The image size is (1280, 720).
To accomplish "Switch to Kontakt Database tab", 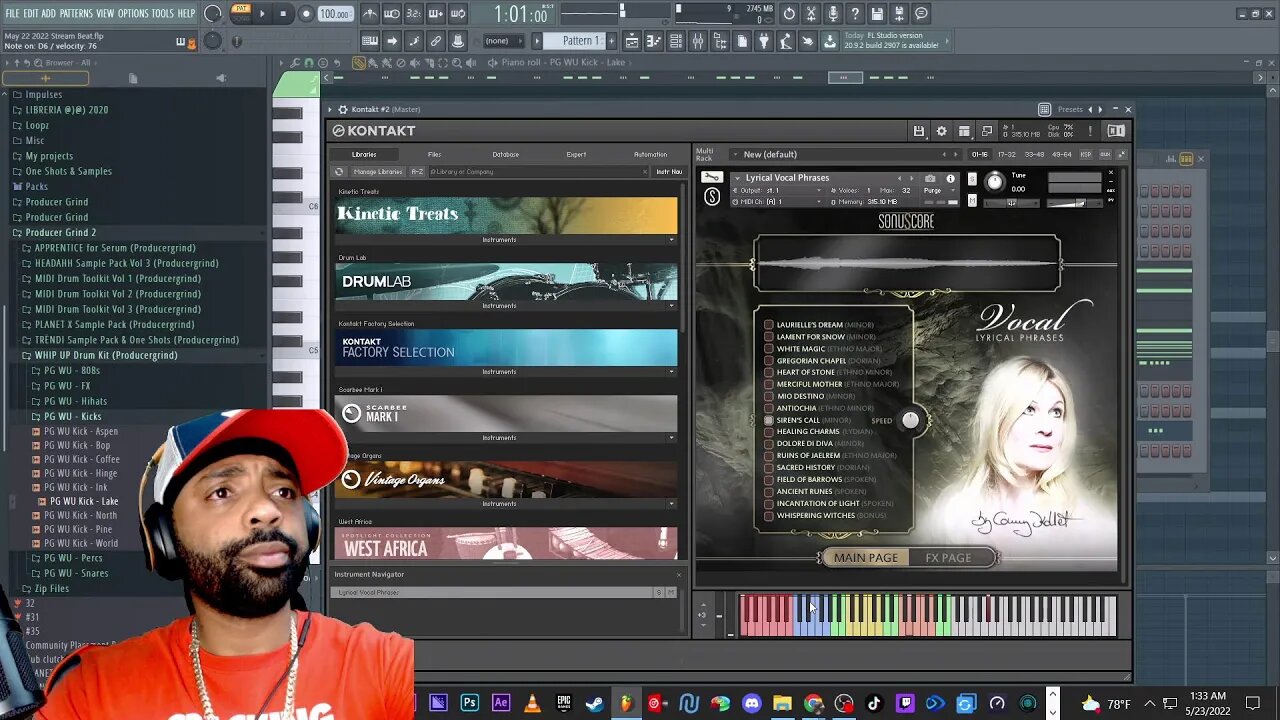I will (x=505, y=155).
